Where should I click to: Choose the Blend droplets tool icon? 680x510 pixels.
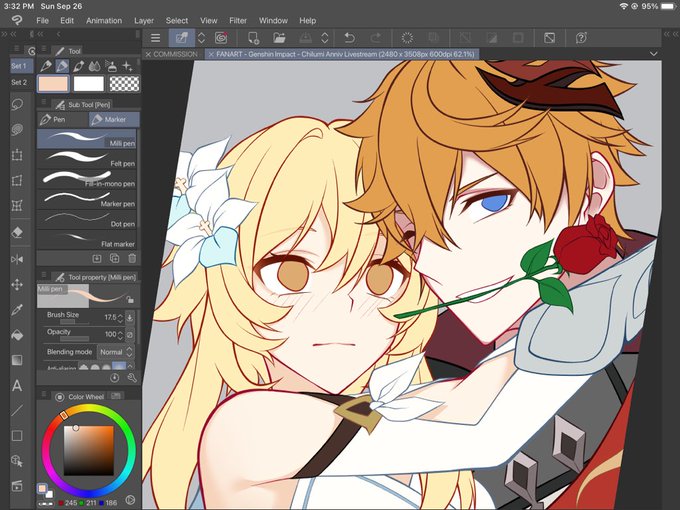coord(95,66)
